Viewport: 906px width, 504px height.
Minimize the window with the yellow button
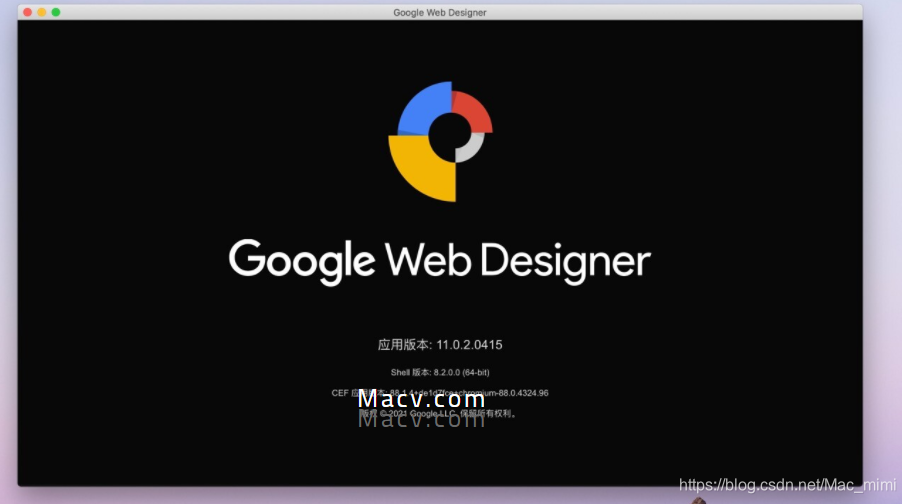[42, 12]
